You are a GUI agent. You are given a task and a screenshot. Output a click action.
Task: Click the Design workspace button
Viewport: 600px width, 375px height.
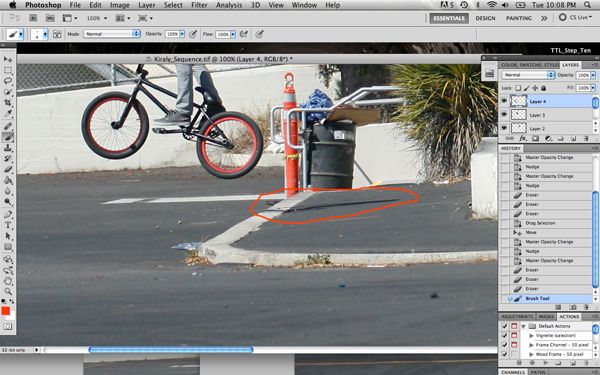[485, 18]
